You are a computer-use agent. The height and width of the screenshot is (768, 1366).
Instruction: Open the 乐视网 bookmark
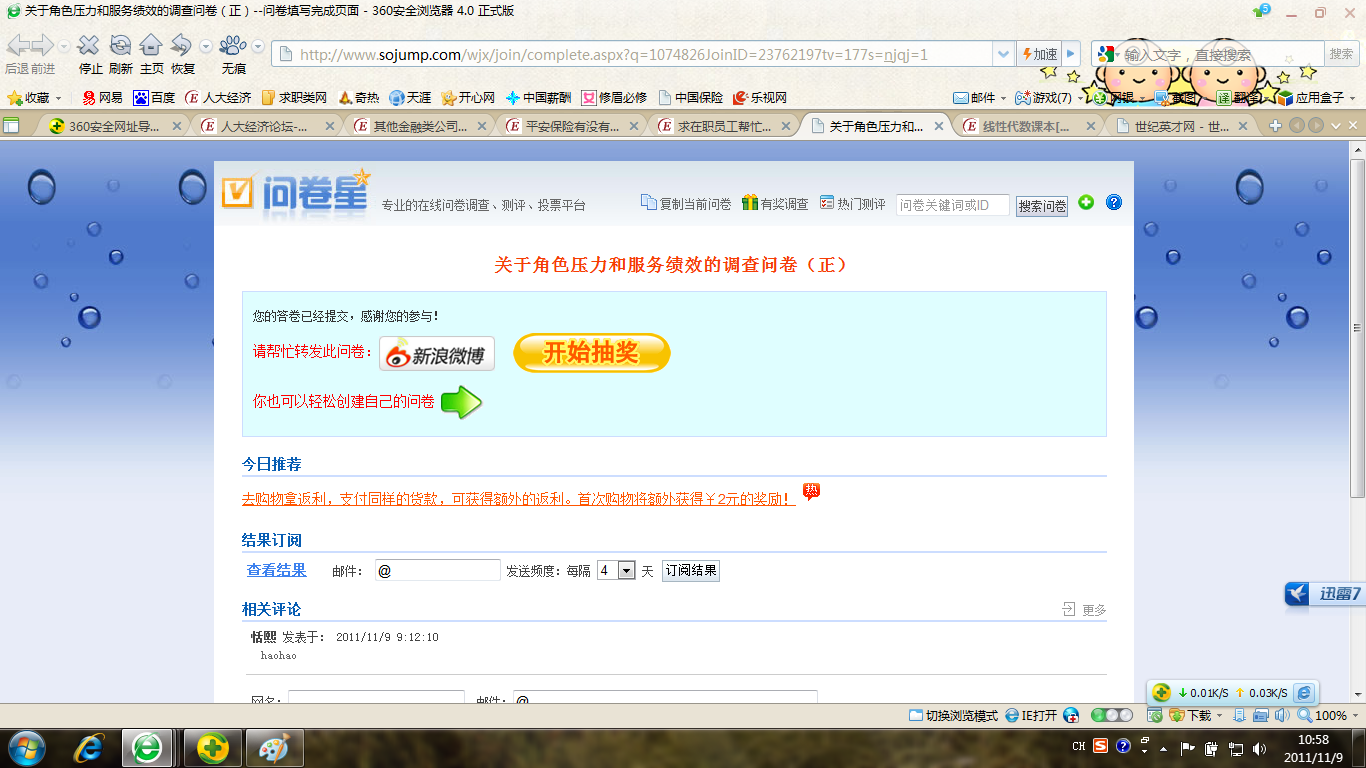point(760,98)
